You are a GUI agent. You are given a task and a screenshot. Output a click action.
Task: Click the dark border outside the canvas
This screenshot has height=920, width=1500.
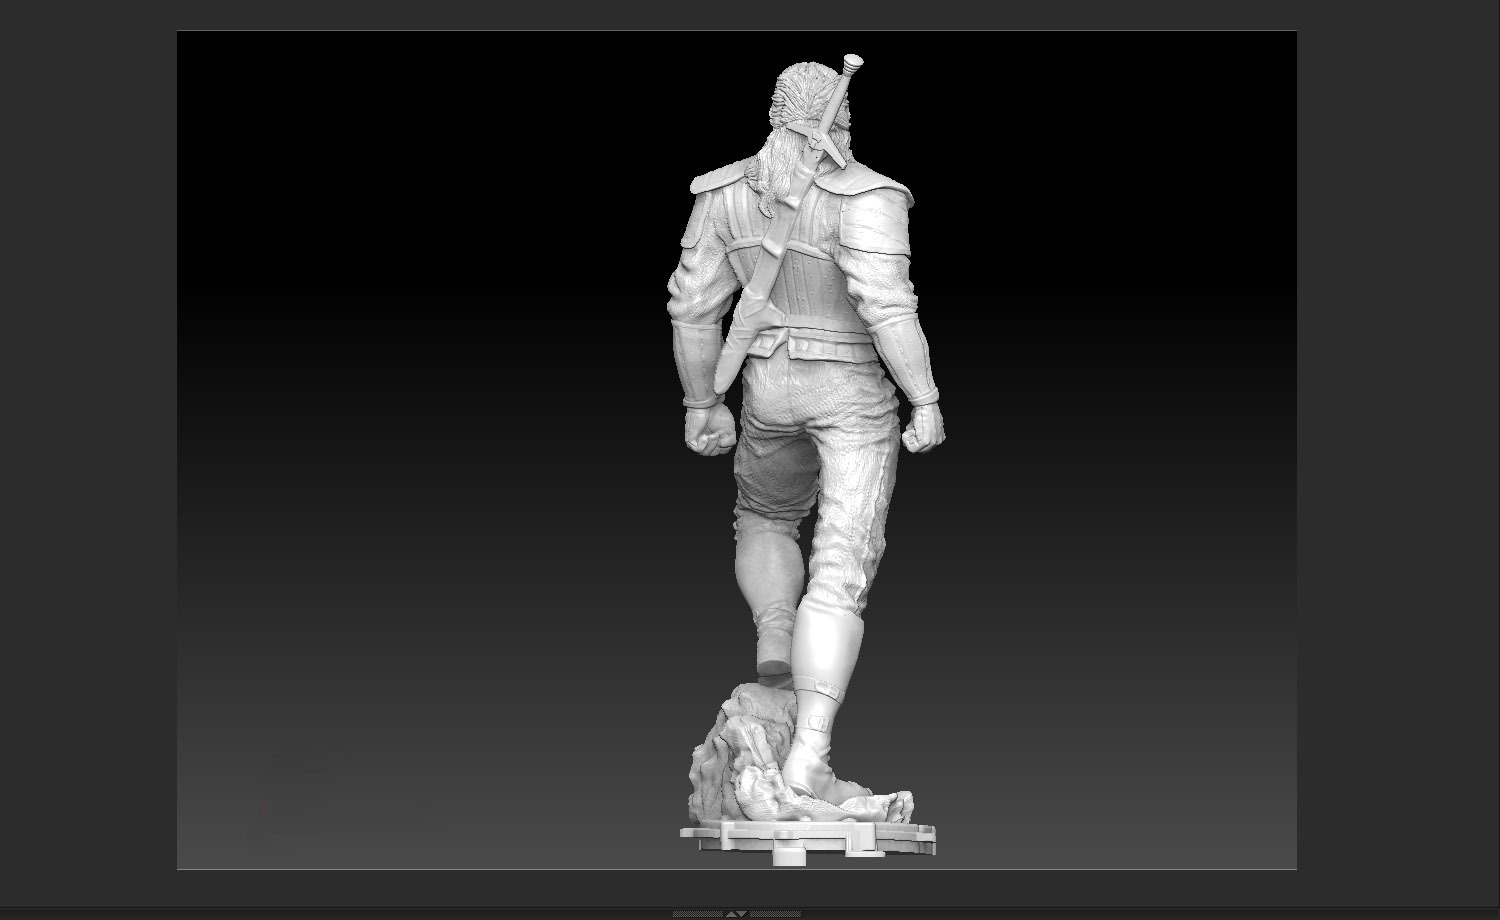coord(80,450)
